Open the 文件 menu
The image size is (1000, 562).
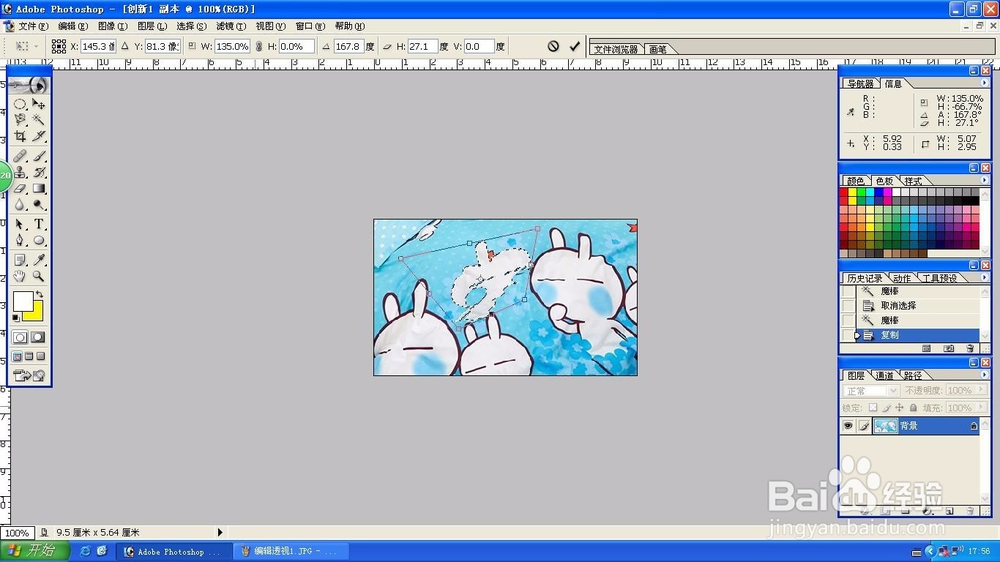33,26
